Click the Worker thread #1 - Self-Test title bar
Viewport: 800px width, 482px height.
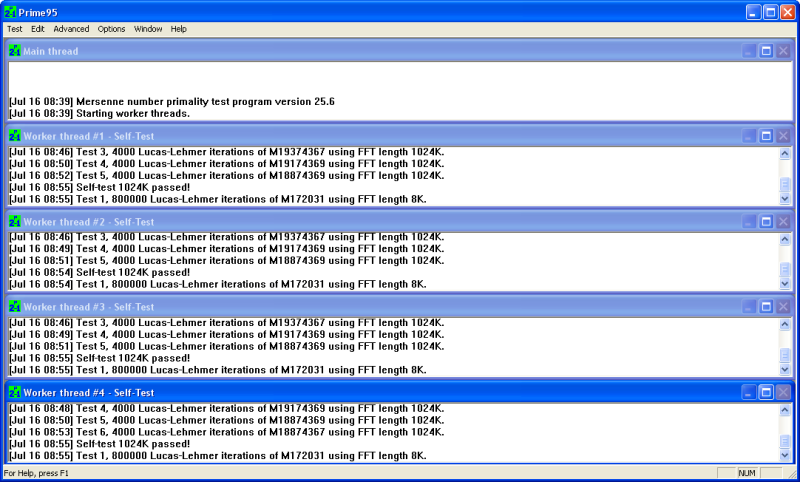click(400, 136)
